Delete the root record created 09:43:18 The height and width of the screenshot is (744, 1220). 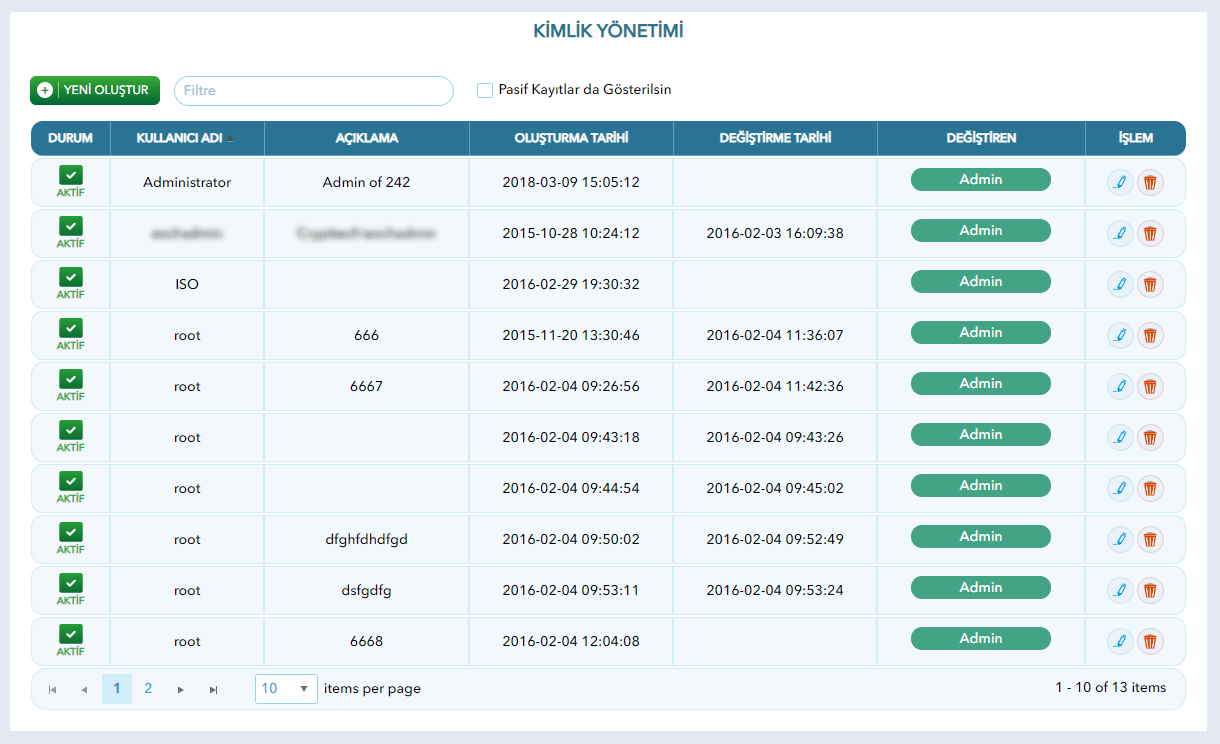point(1150,437)
